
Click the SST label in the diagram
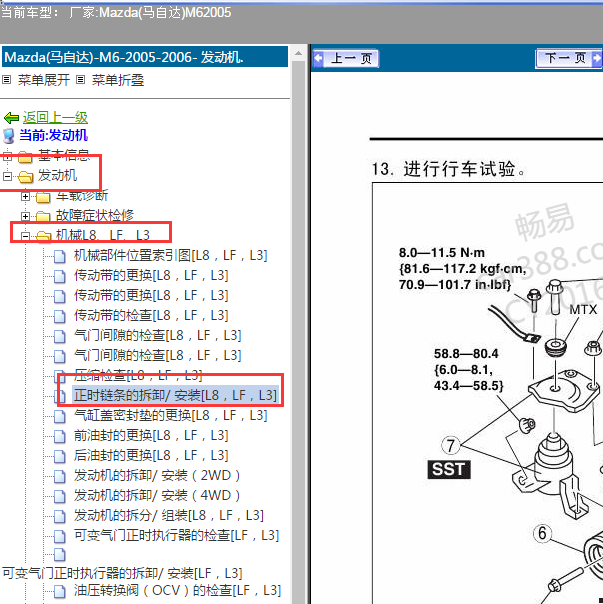[x=449, y=470]
